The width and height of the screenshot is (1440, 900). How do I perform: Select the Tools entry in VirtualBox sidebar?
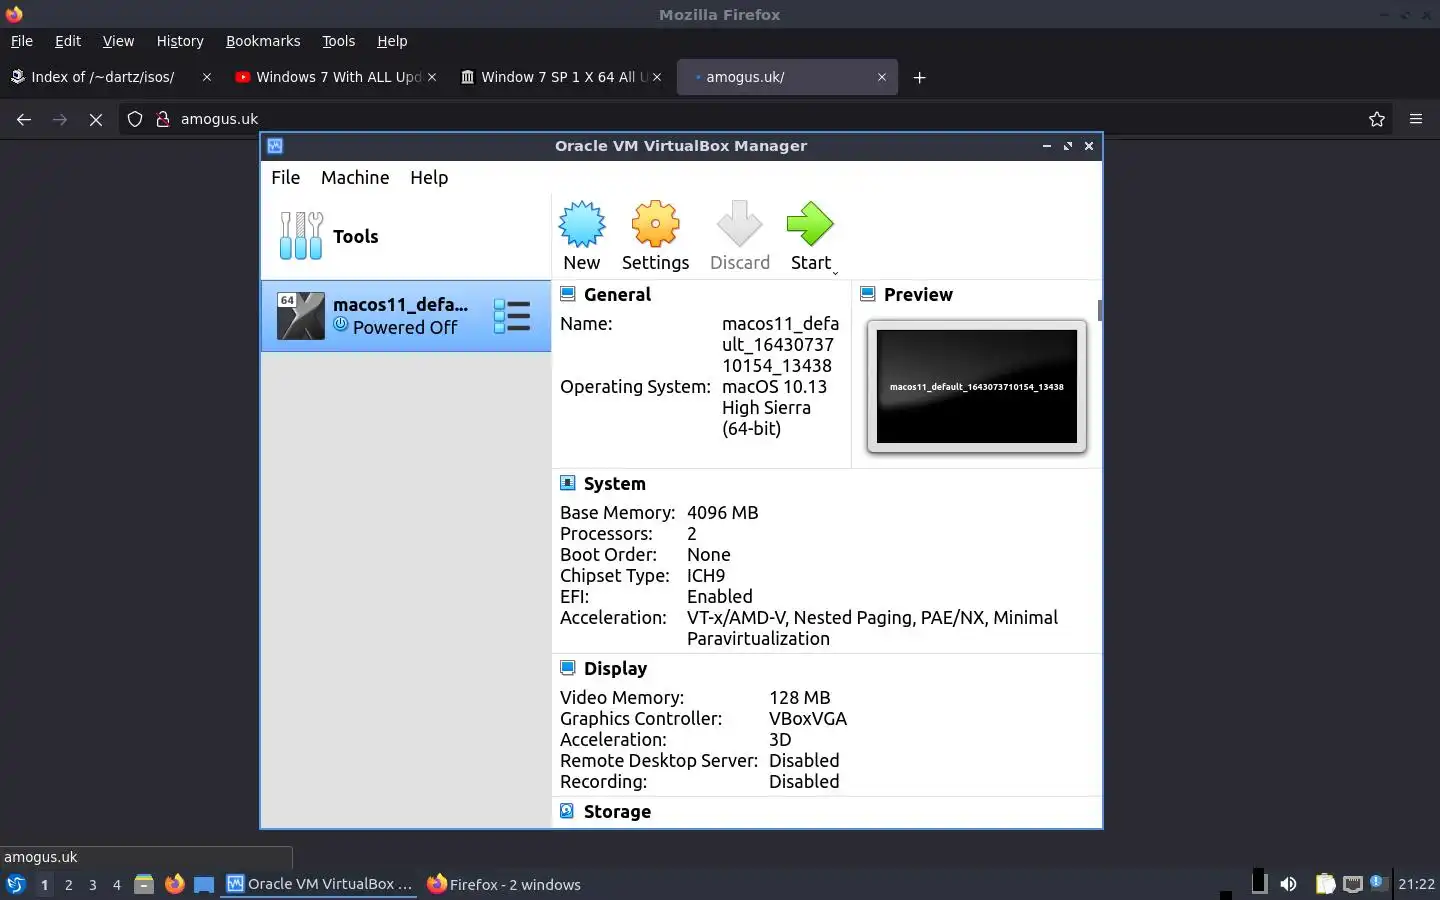point(406,237)
